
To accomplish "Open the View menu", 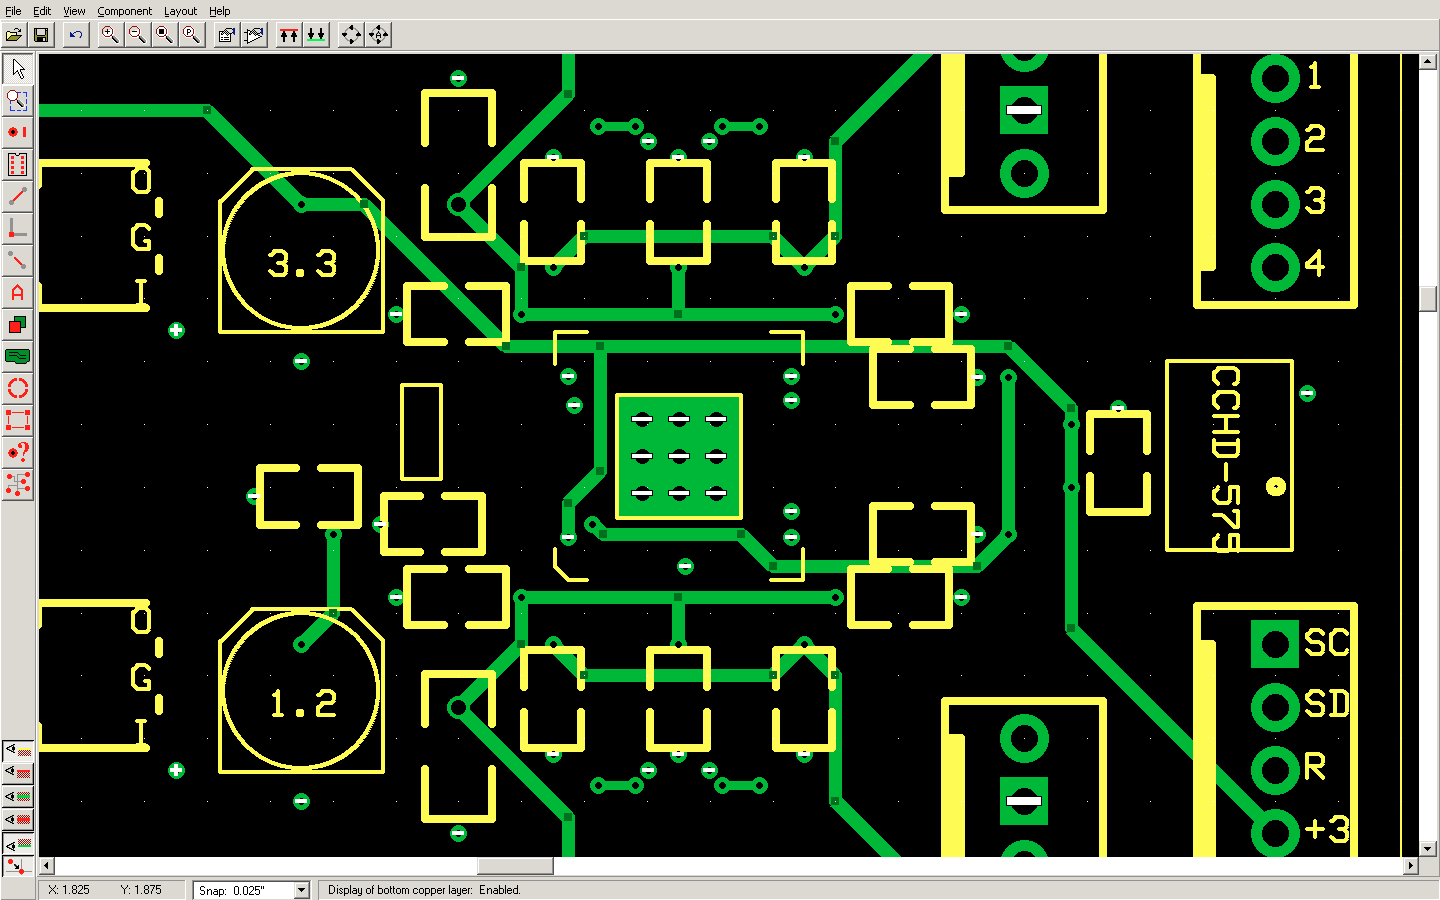I will point(74,11).
